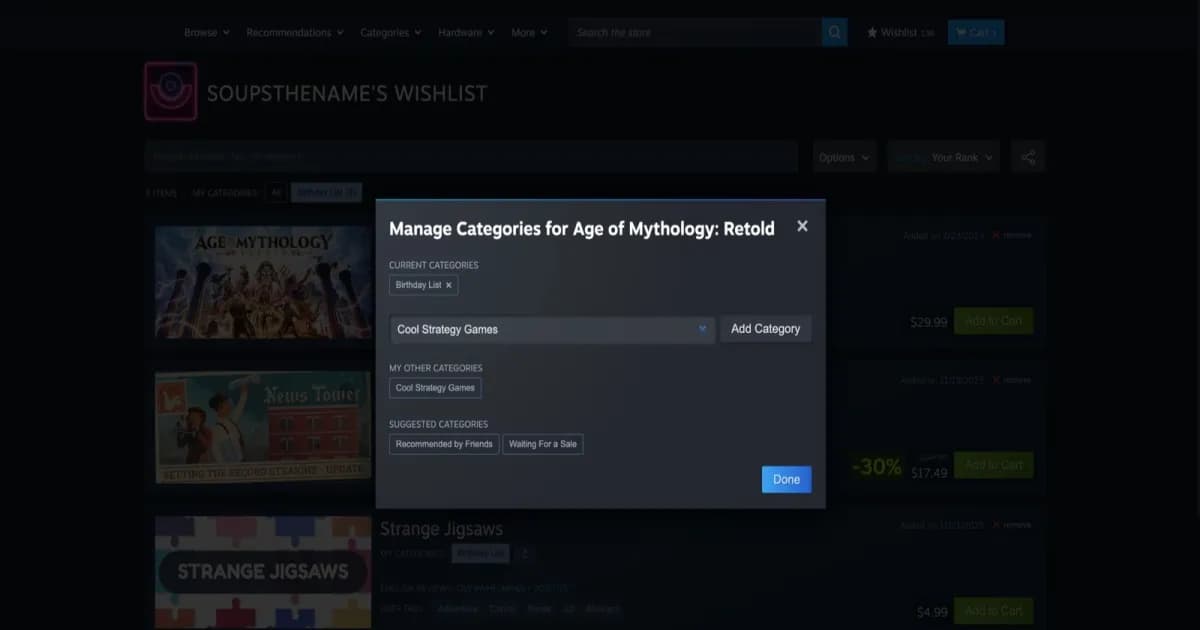
Task: Click the Birthday List tag on Strange Jigsaws
Action: coord(480,553)
